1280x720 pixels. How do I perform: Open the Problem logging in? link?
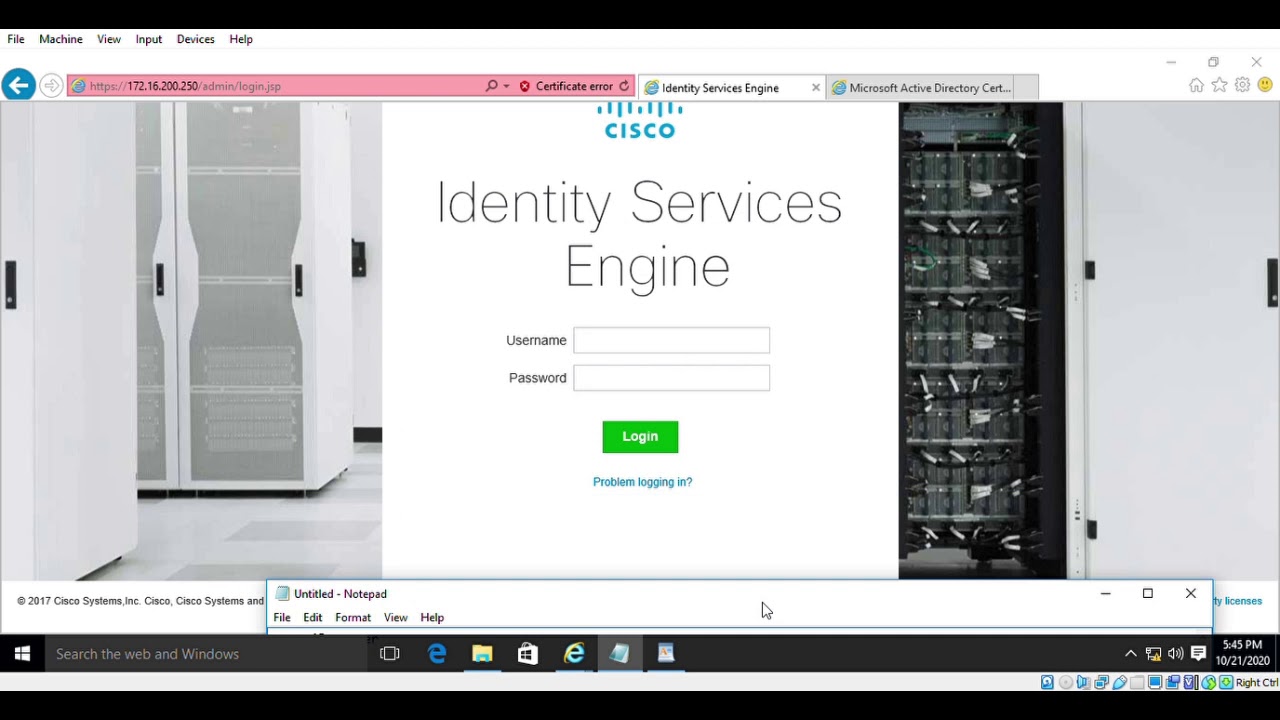click(x=642, y=482)
